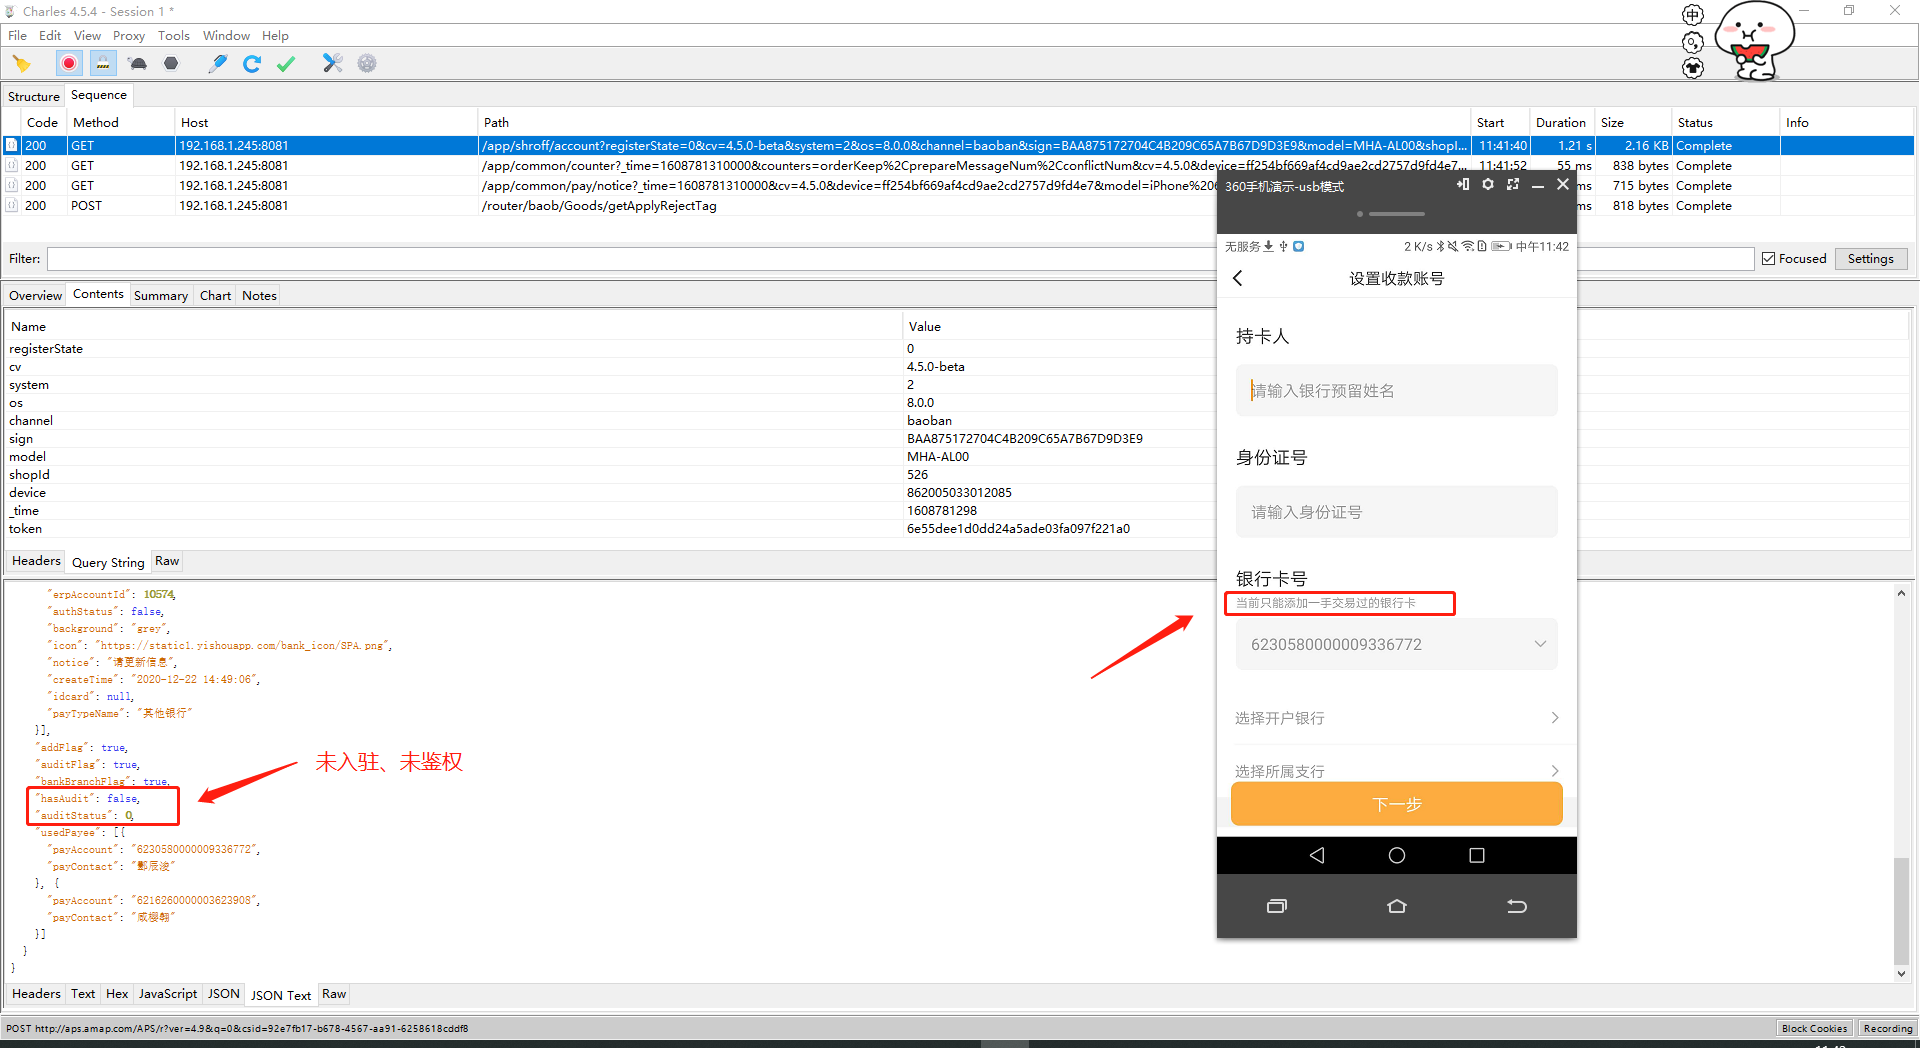Open the bank card number dropdown
Viewport: 1920px width, 1048px height.
click(x=1396, y=645)
